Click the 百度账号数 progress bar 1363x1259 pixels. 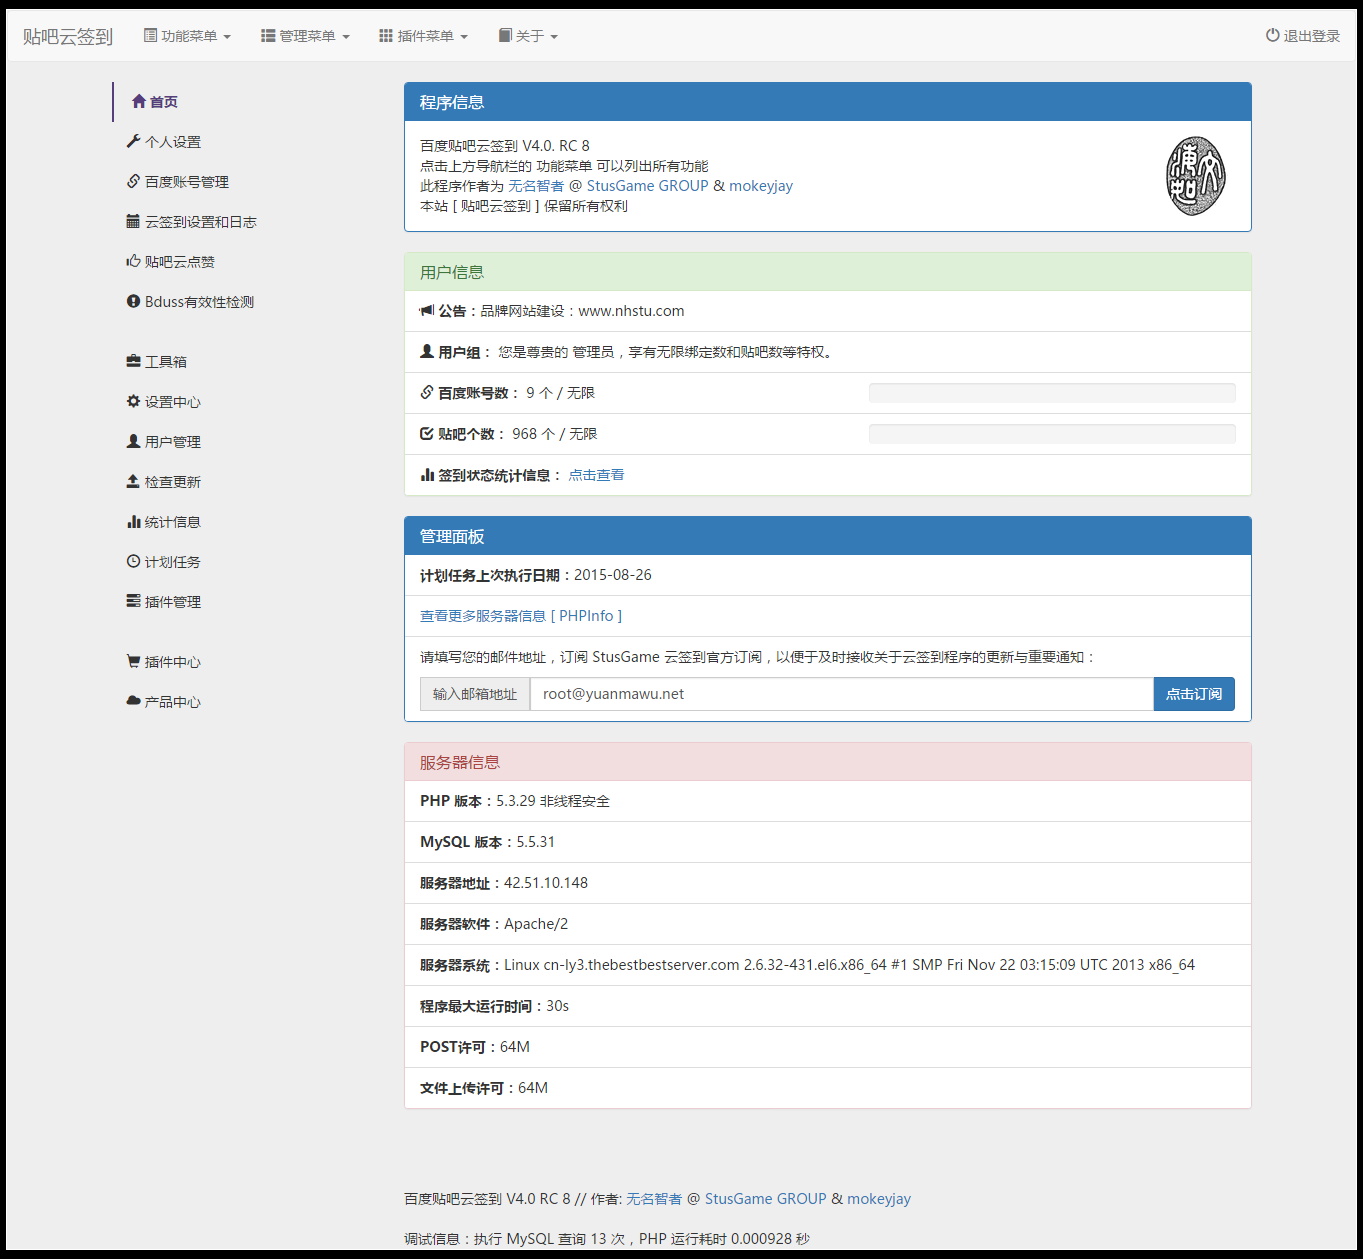click(x=1052, y=393)
